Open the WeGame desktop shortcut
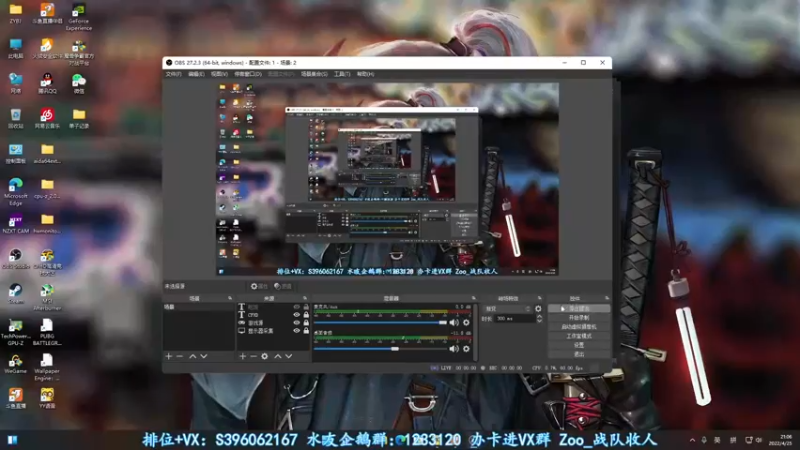This screenshot has width=800, height=450. pos(15,363)
